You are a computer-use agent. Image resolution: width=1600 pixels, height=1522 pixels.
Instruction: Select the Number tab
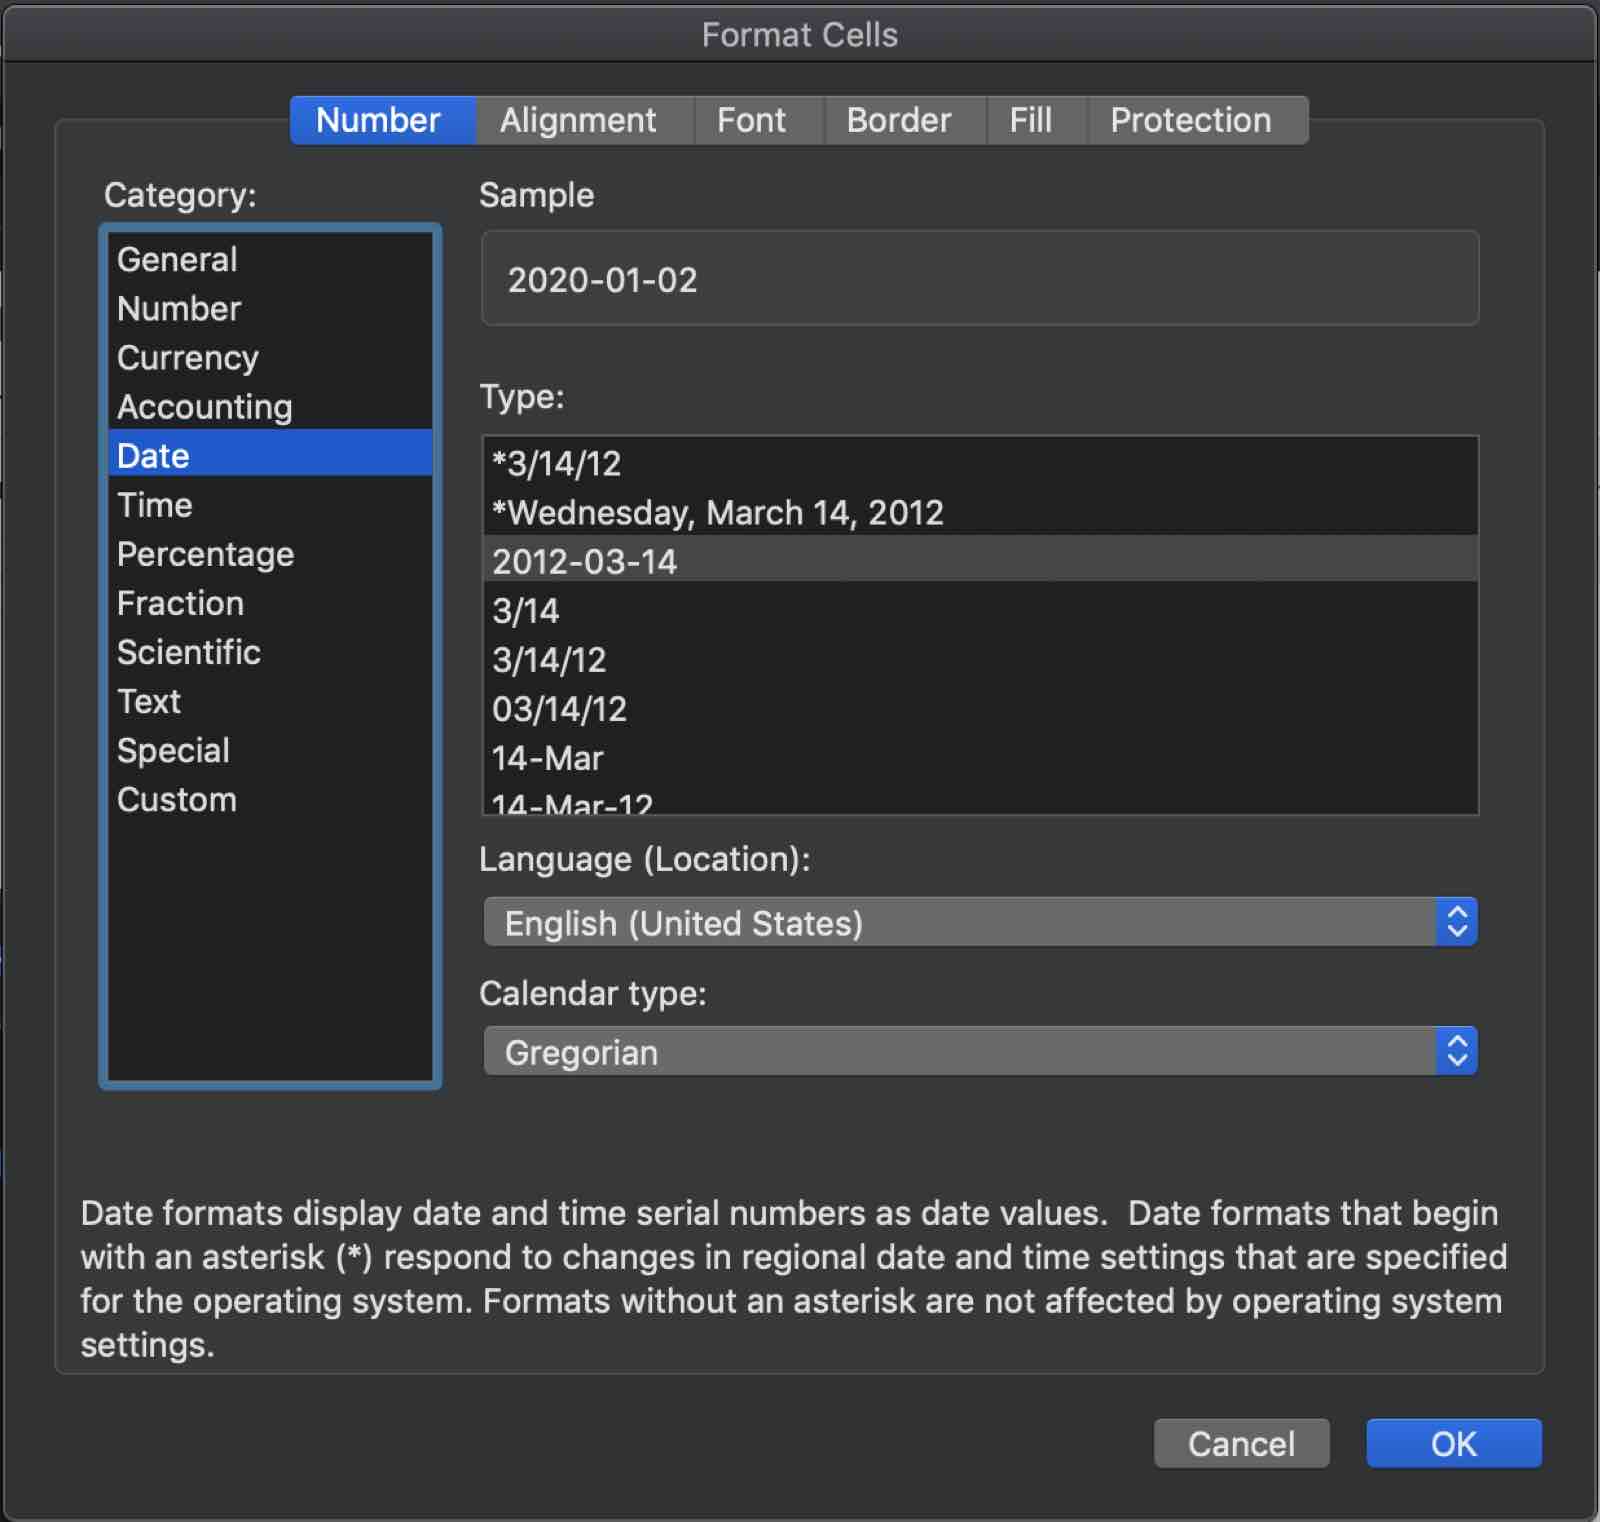pos(380,120)
